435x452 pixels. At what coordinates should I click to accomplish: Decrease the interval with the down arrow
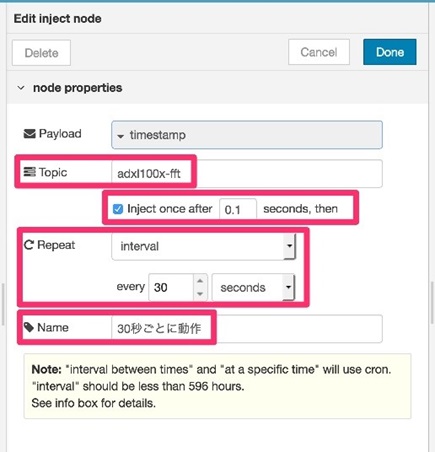point(200,293)
